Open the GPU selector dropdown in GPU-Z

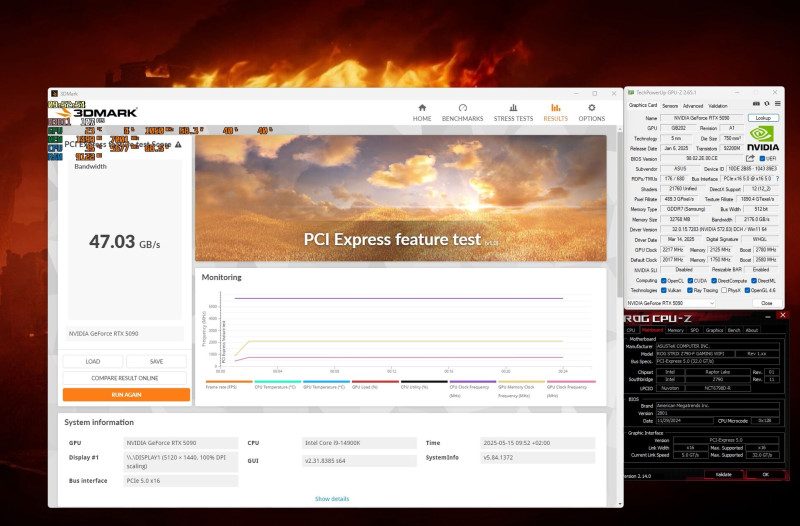coord(670,303)
